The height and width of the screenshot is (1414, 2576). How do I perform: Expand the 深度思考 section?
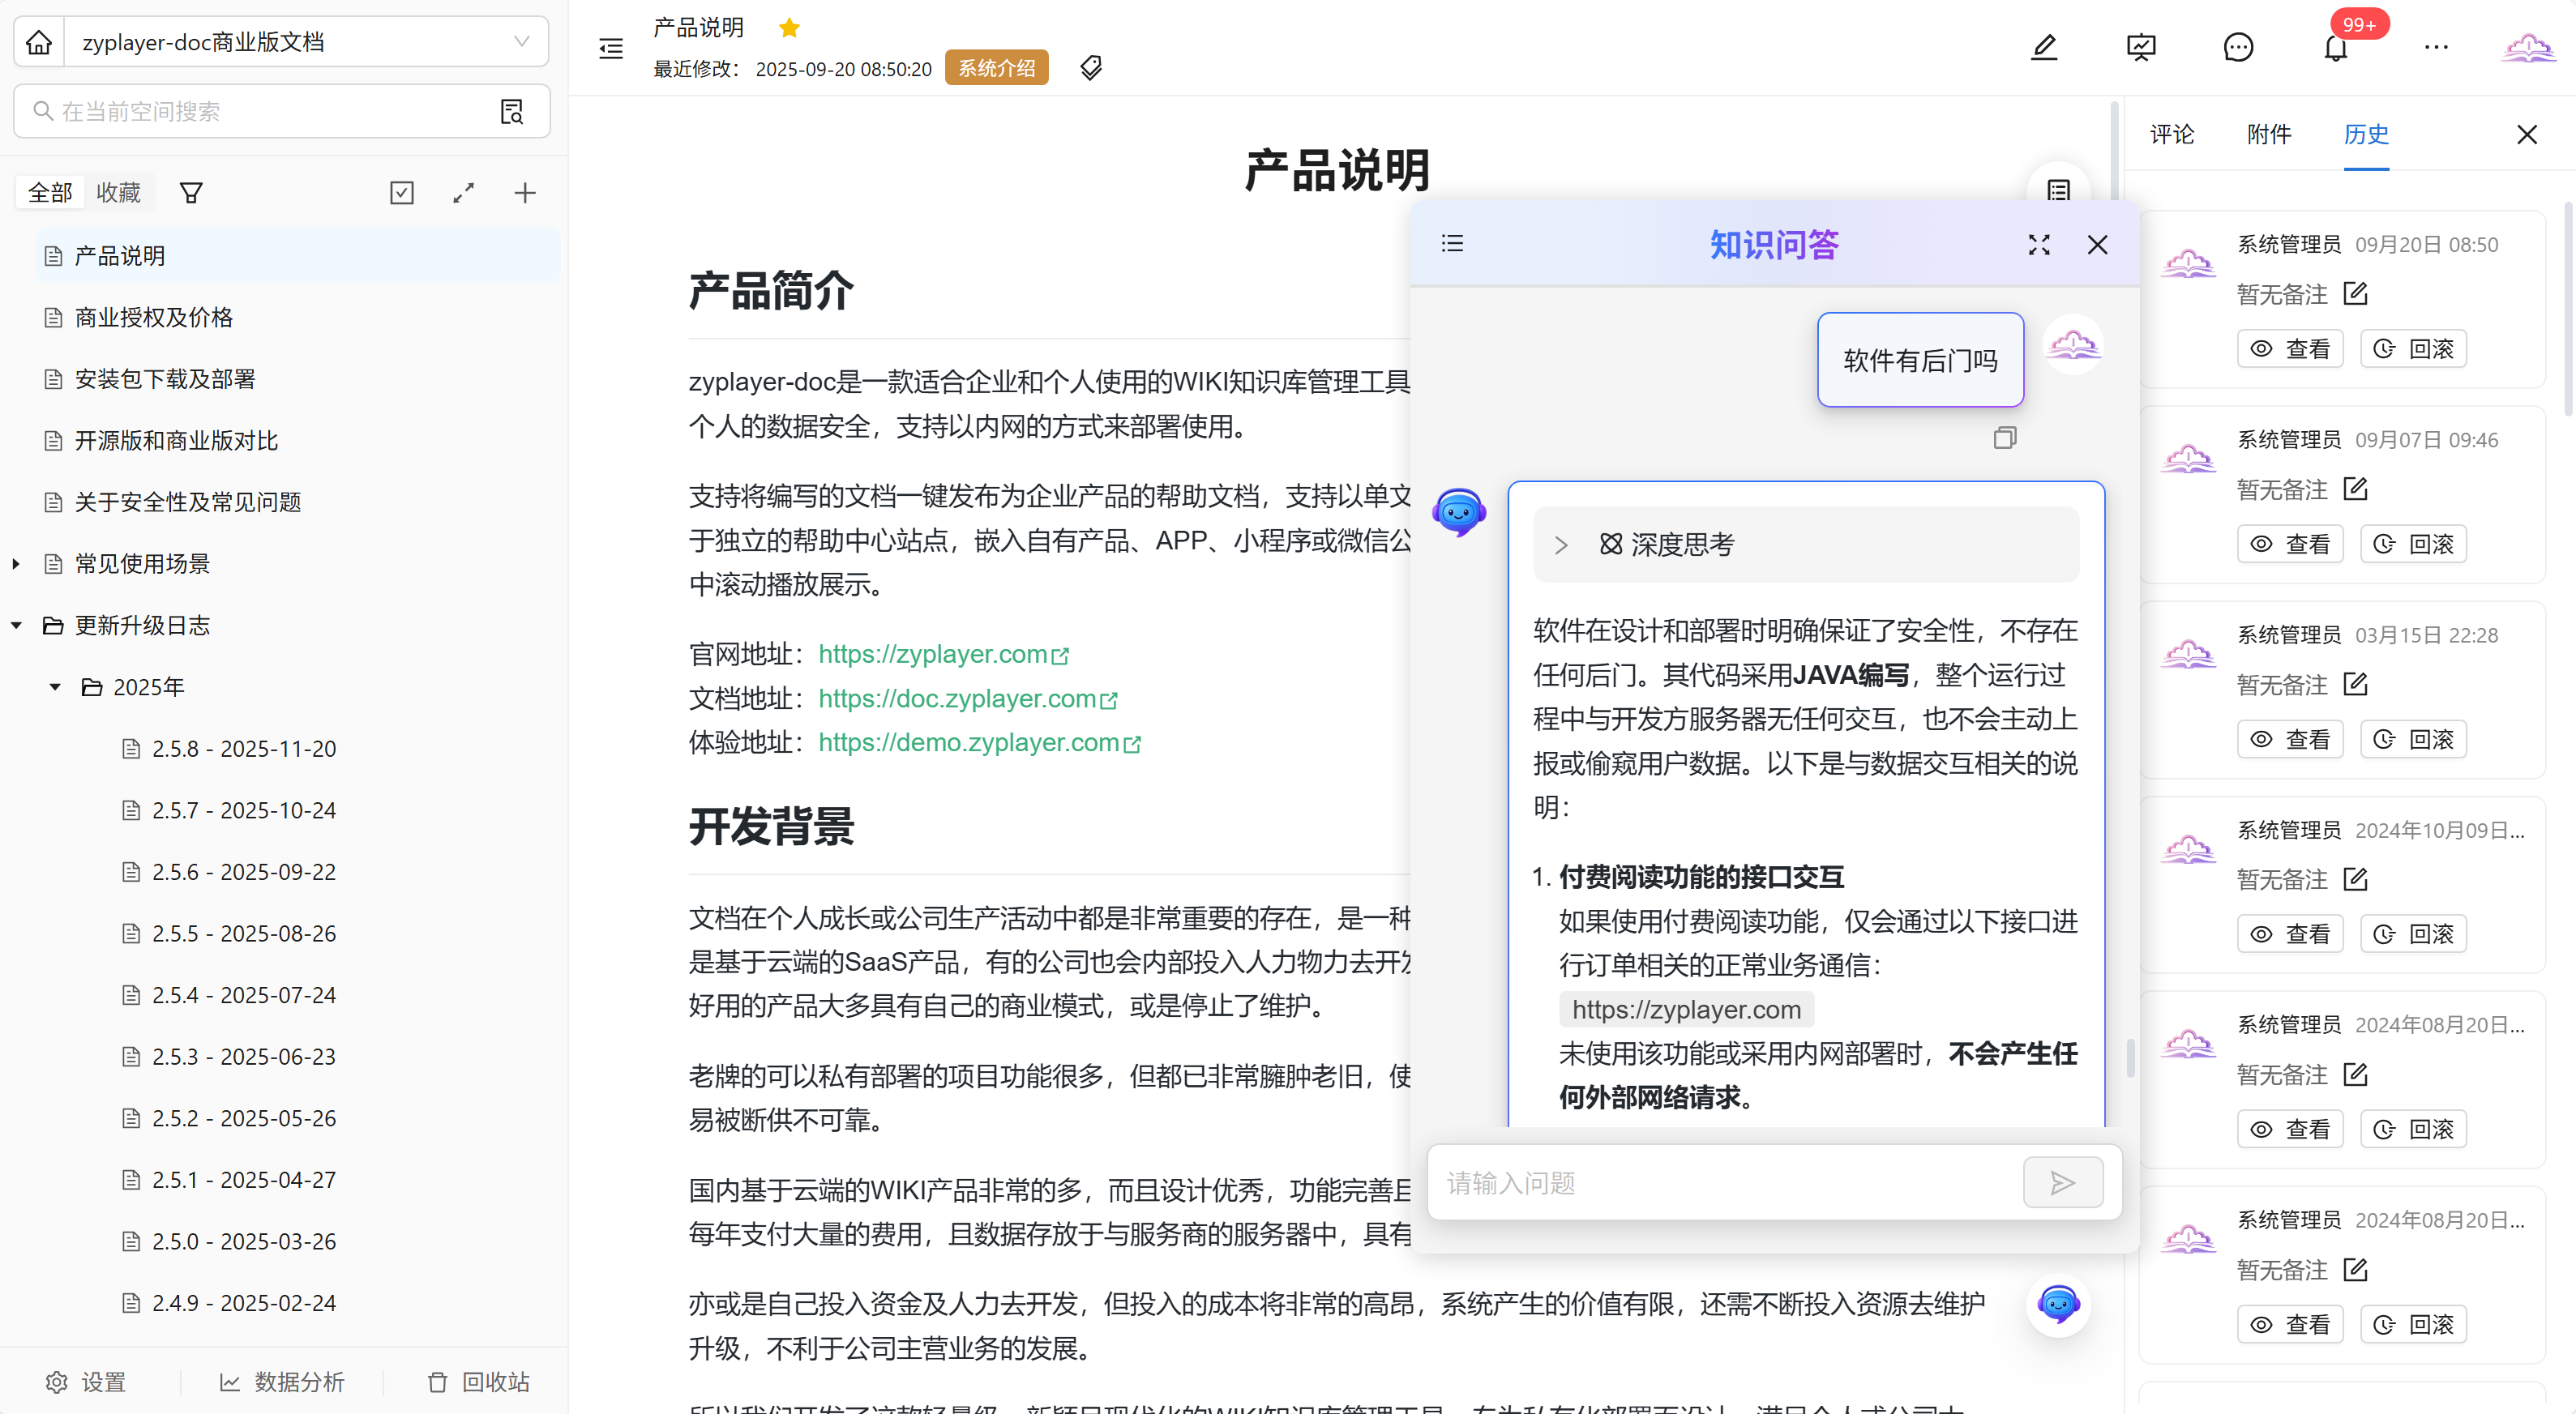coord(1560,545)
